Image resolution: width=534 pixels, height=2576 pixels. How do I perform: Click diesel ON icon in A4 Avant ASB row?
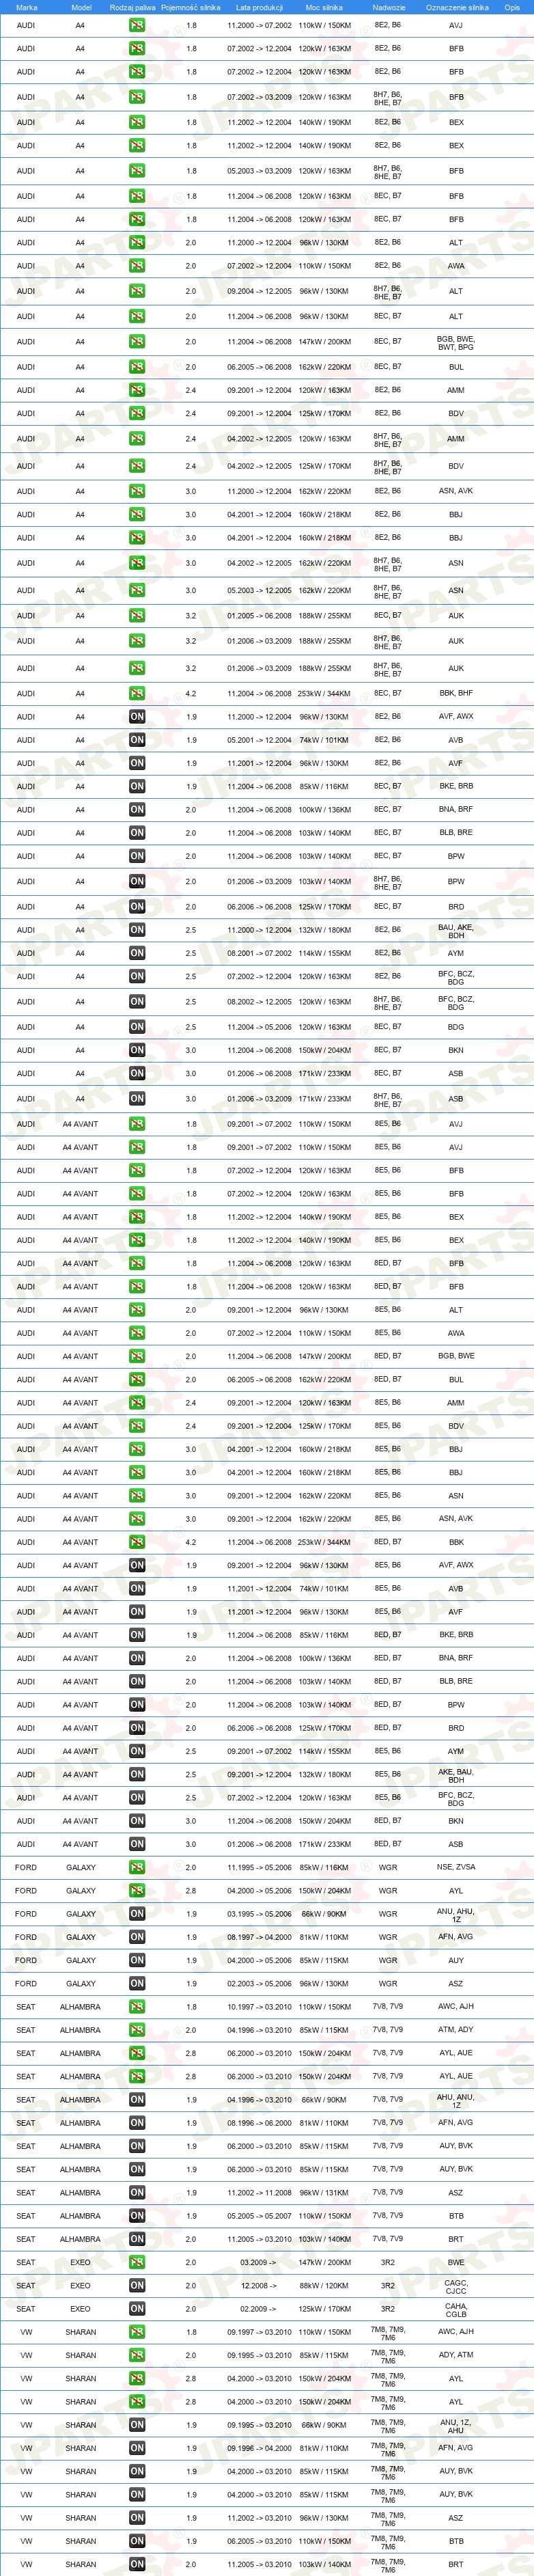[137, 1844]
